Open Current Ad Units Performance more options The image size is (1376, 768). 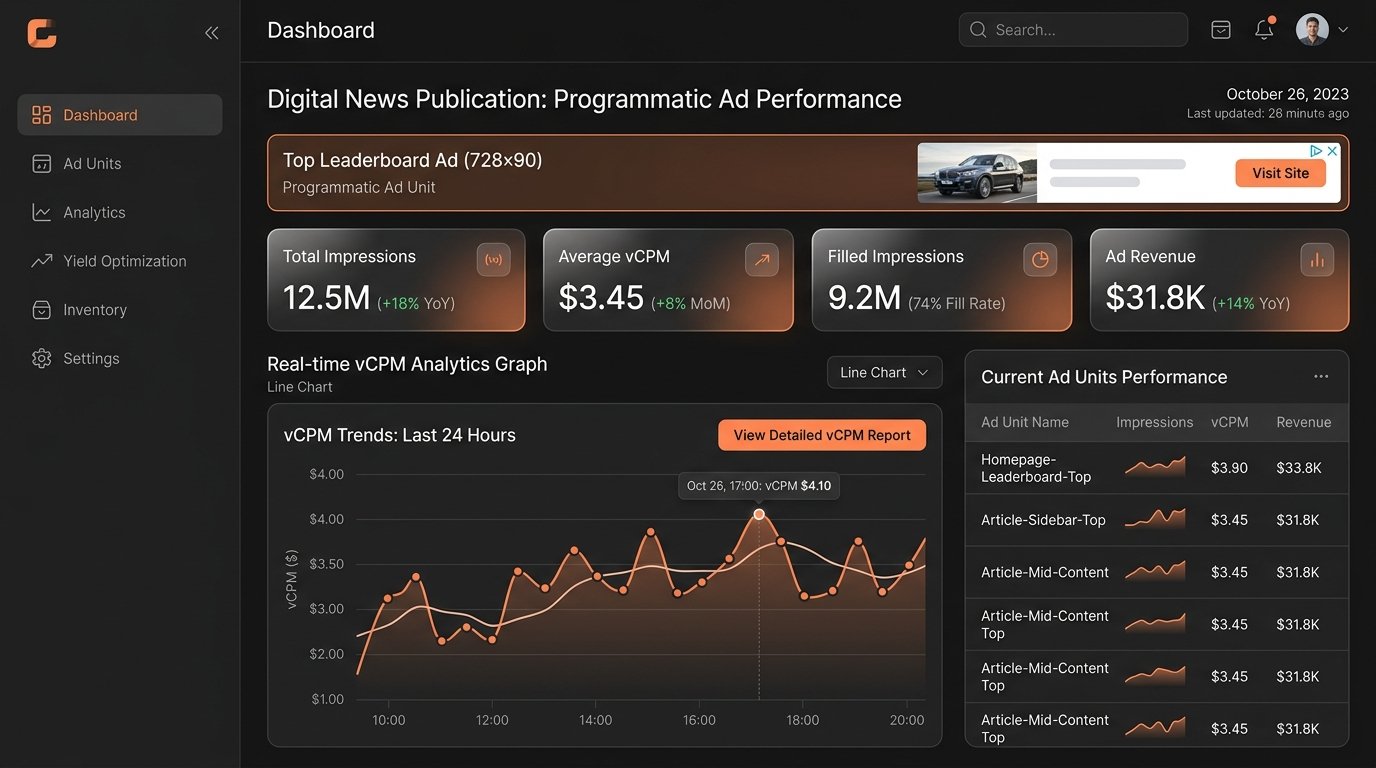pos(1321,377)
